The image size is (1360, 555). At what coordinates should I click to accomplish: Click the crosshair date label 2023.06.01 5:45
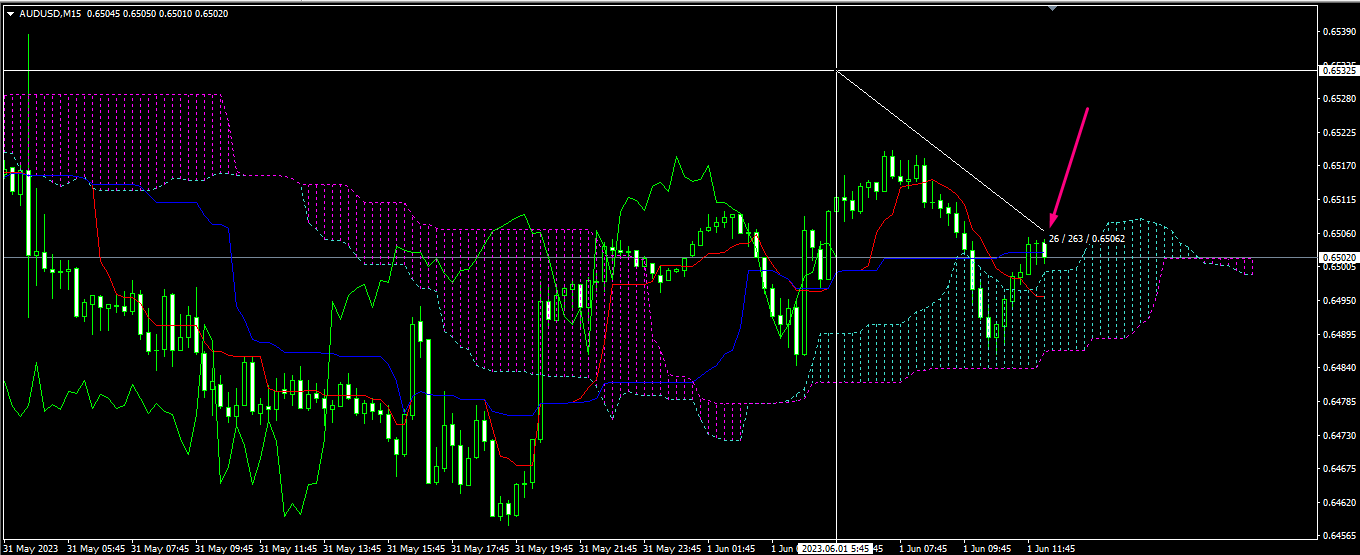[x=836, y=549]
